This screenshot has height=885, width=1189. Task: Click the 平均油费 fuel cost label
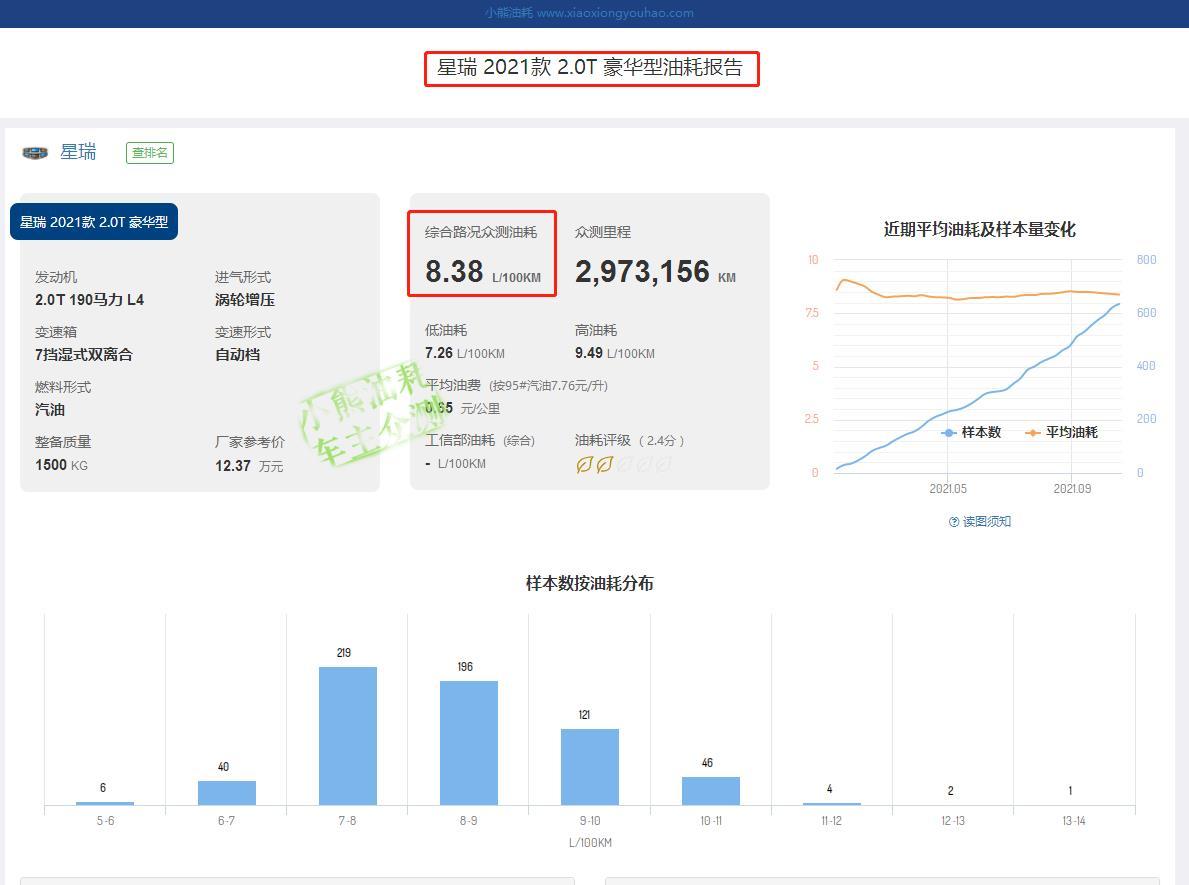[x=453, y=385]
